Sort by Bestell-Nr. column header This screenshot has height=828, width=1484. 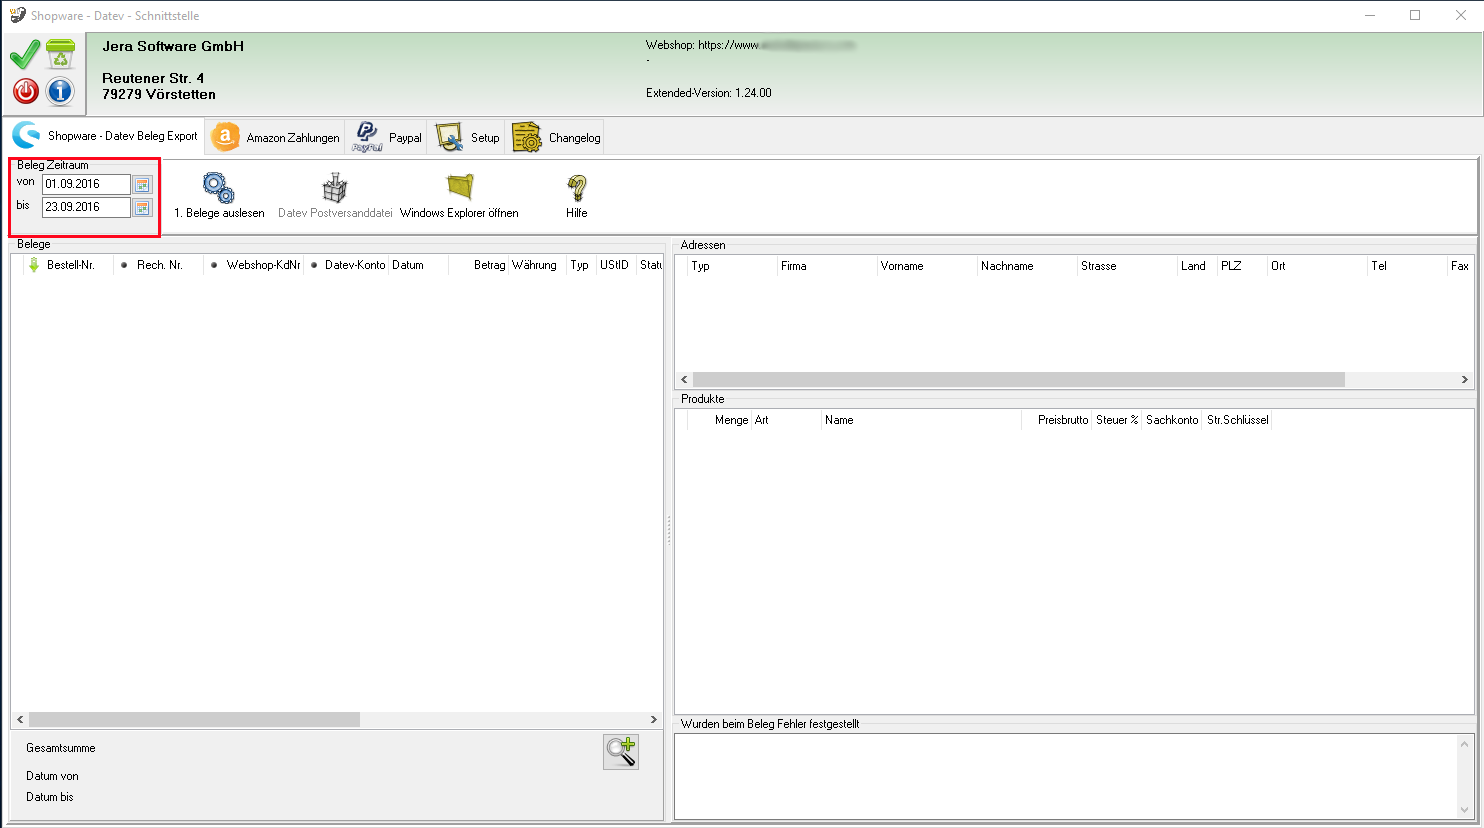[70, 266]
